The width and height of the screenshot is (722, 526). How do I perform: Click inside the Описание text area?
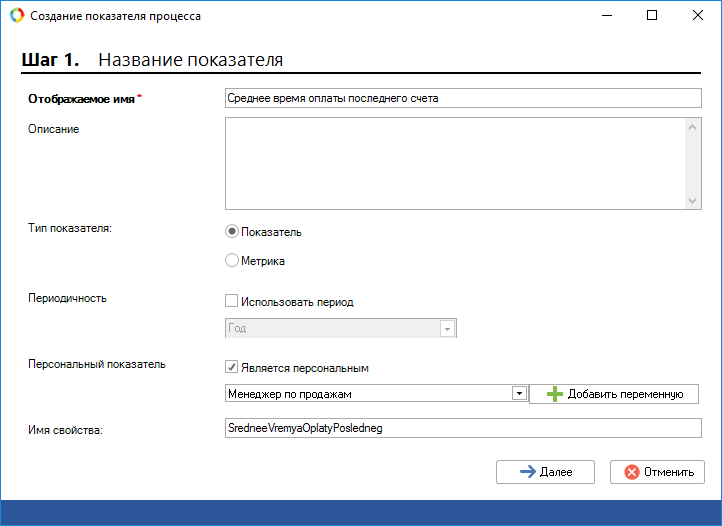(454, 163)
